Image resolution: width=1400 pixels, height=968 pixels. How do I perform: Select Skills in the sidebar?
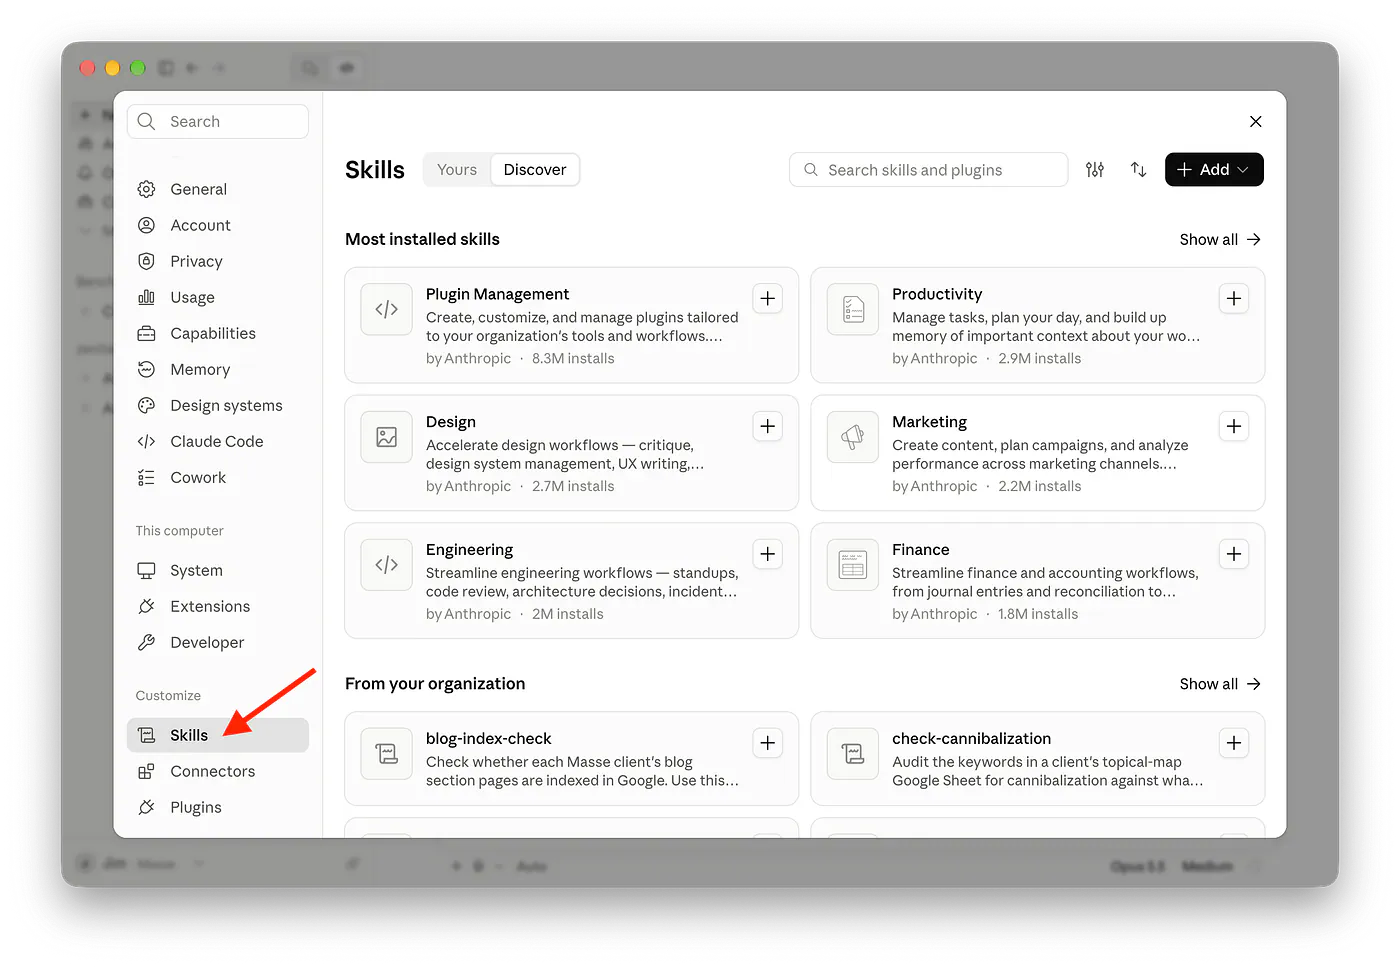click(218, 735)
